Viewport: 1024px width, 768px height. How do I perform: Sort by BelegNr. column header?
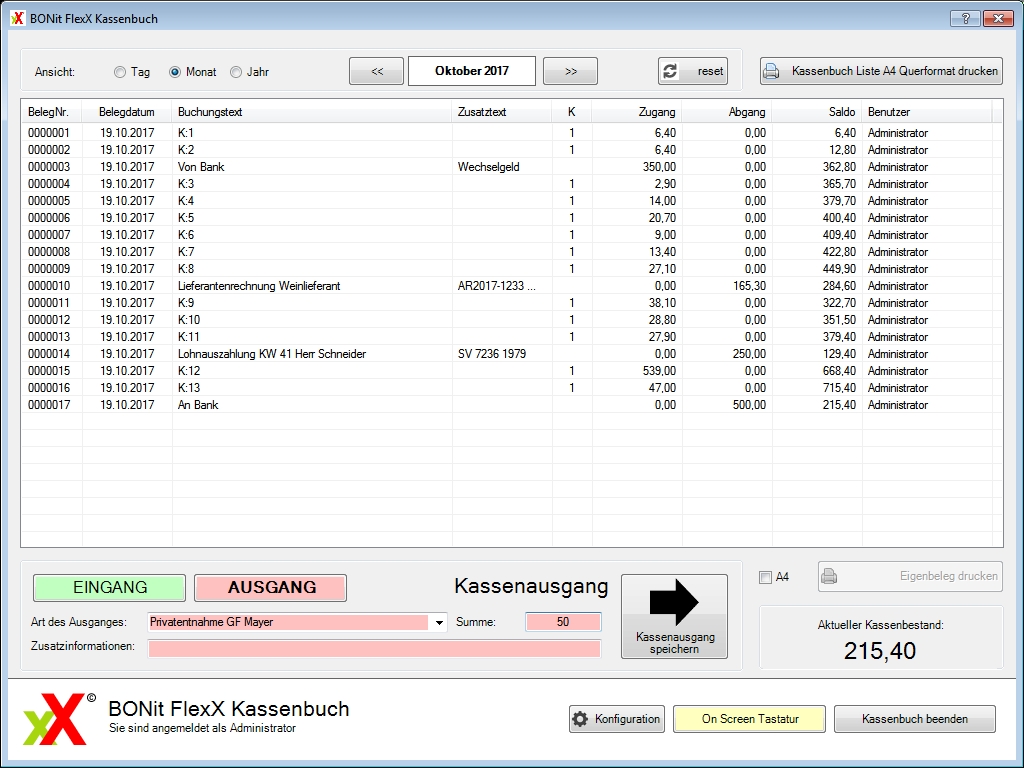pos(51,112)
